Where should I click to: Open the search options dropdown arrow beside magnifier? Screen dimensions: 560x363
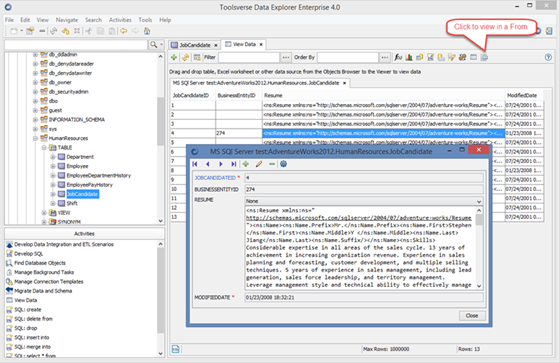[161, 44]
